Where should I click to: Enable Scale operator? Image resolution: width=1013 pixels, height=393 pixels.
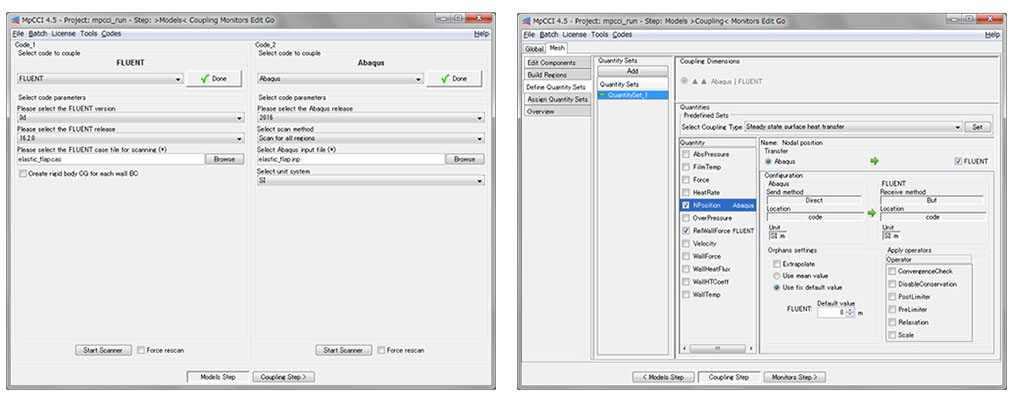[892, 335]
